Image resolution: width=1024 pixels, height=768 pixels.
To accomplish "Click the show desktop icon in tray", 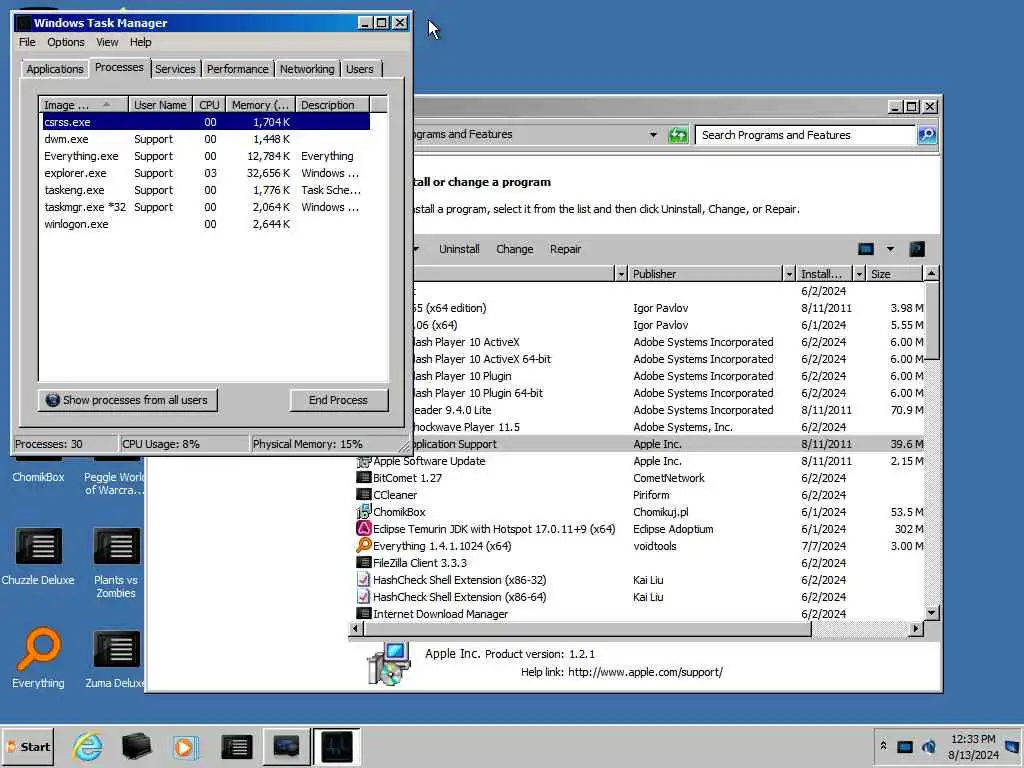I will 1012,746.
